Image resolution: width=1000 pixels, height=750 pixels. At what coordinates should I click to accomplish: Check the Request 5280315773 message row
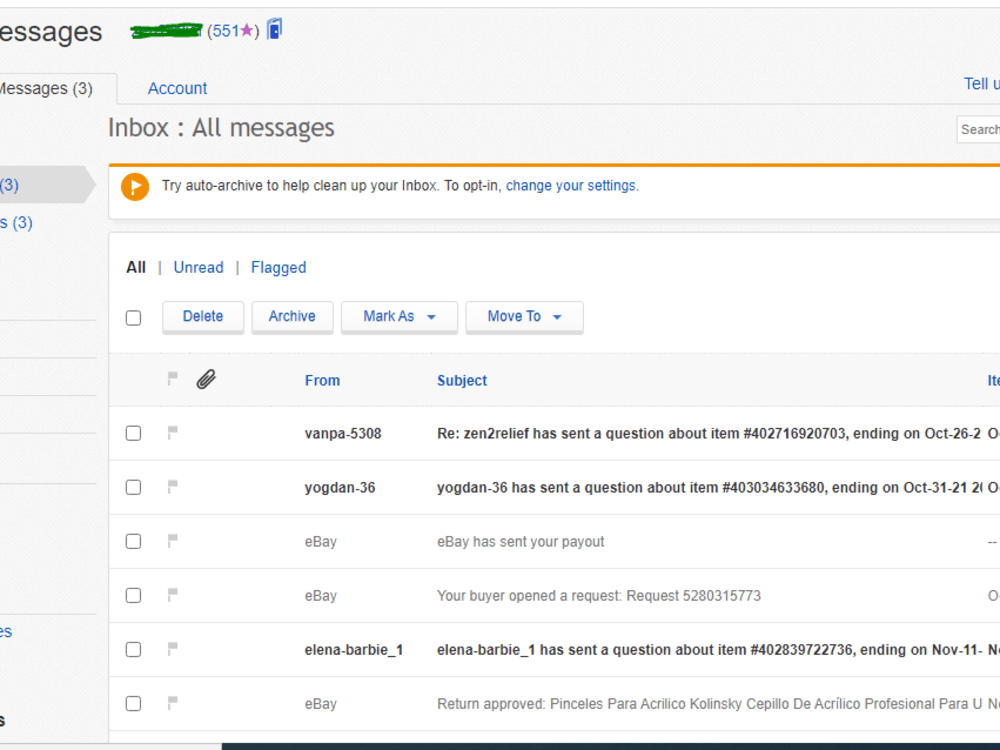tap(133, 595)
